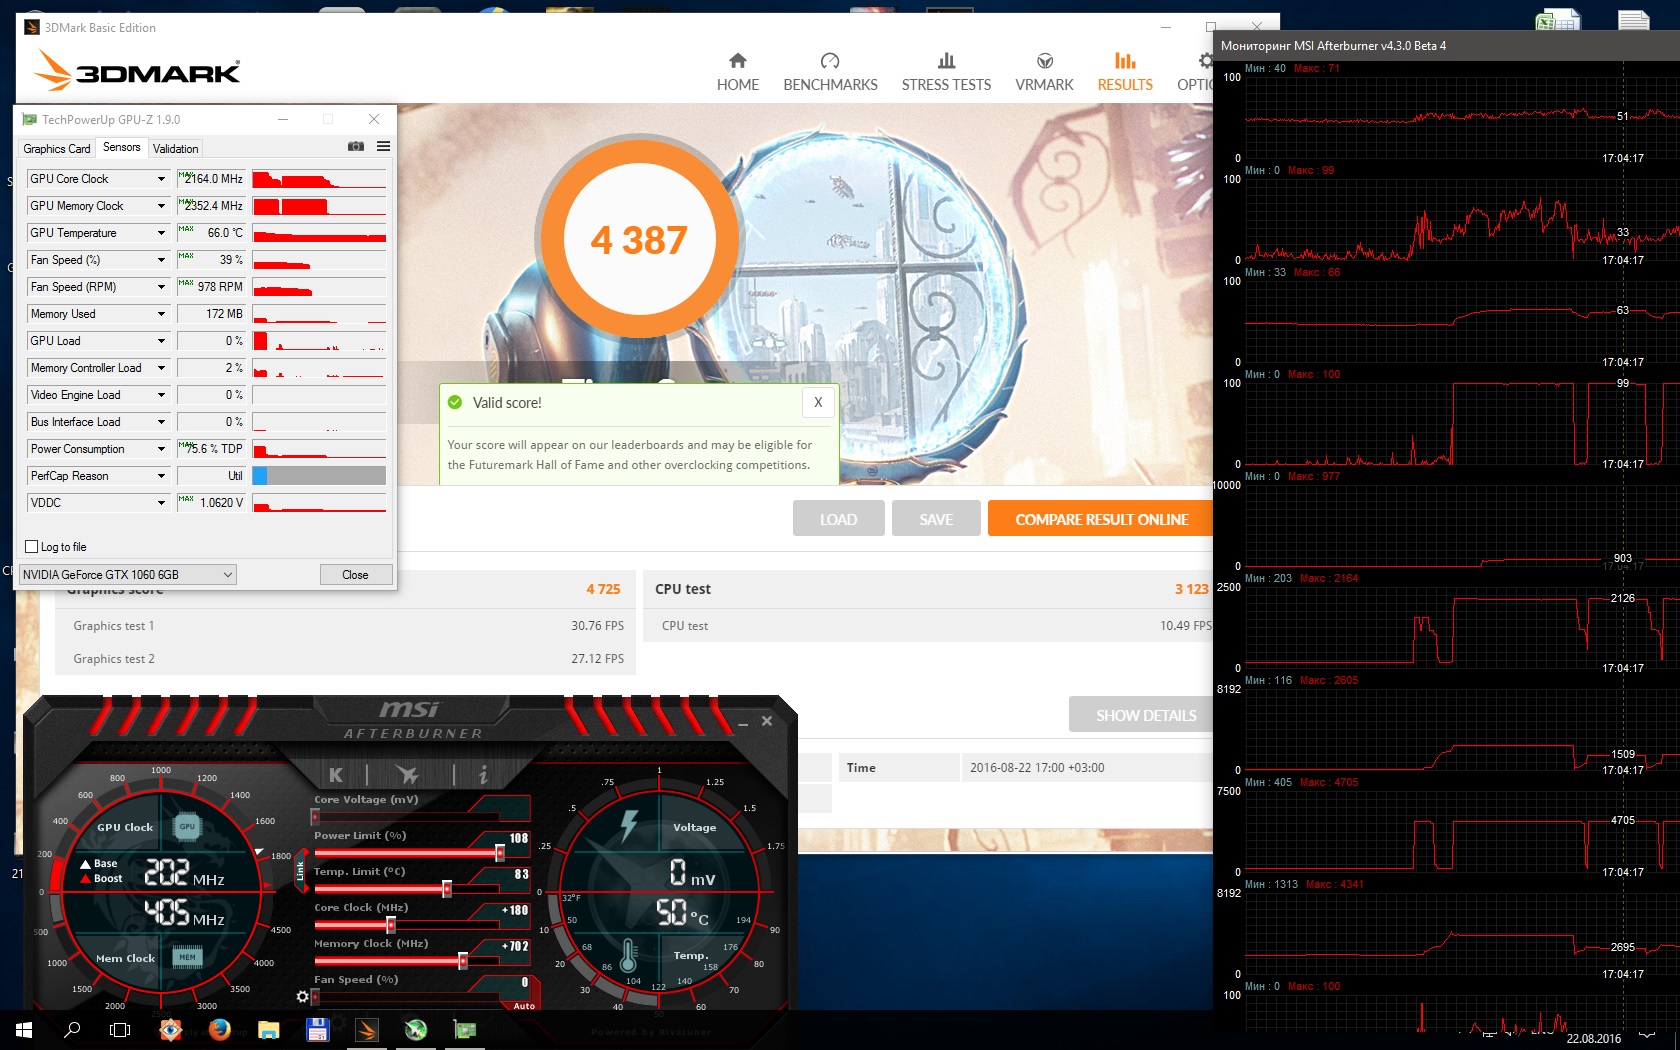Image resolution: width=1680 pixels, height=1050 pixels.
Task: Click the Afterburner fan settings gear icon
Action: tap(303, 996)
